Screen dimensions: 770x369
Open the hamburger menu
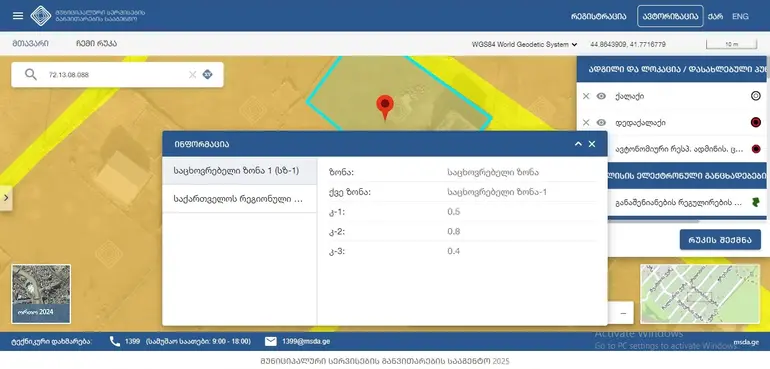click(18, 16)
